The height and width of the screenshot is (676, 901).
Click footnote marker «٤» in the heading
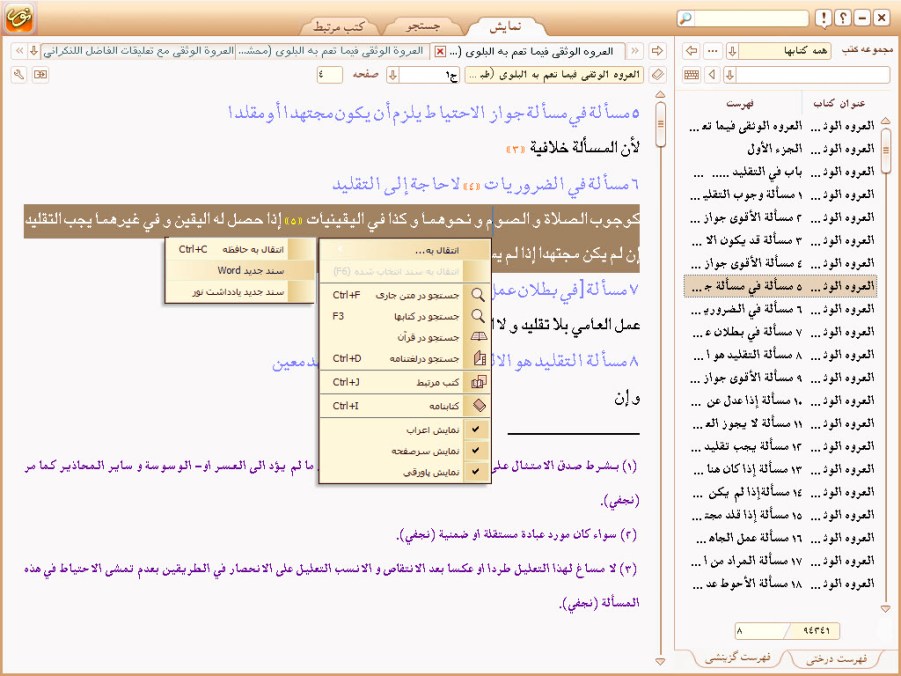(472, 186)
